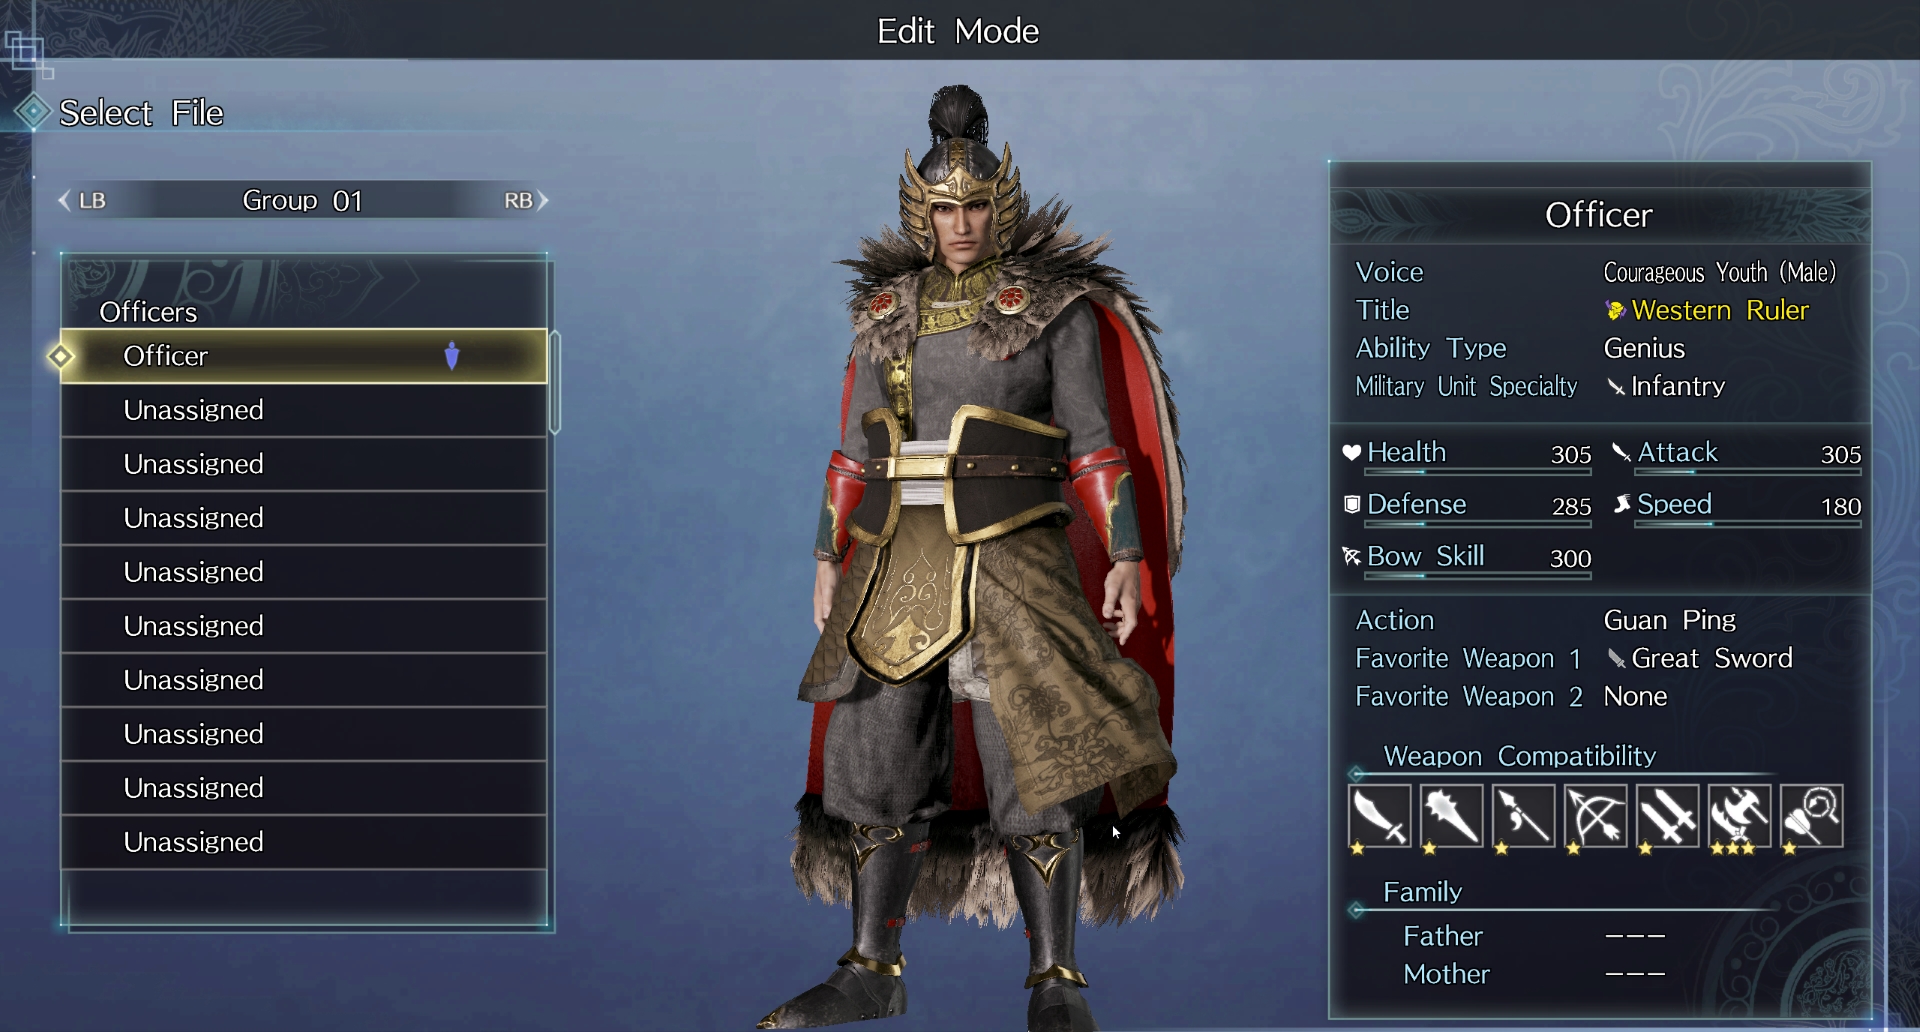Open the Group 01 selector
Image resolution: width=1920 pixels, height=1032 pixels.
(303, 200)
